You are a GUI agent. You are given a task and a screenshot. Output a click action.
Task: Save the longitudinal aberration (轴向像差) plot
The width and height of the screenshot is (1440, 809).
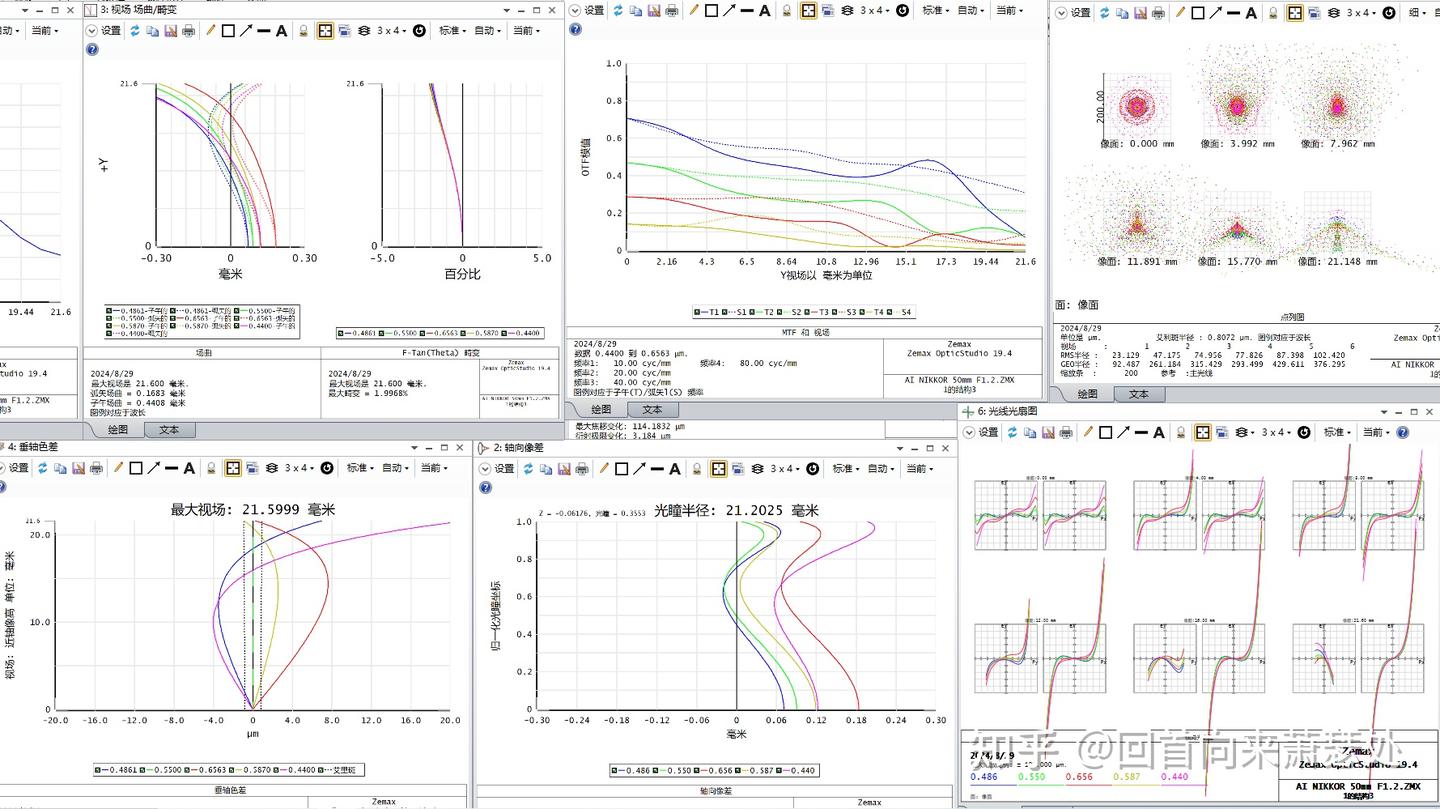[x=563, y=468]
